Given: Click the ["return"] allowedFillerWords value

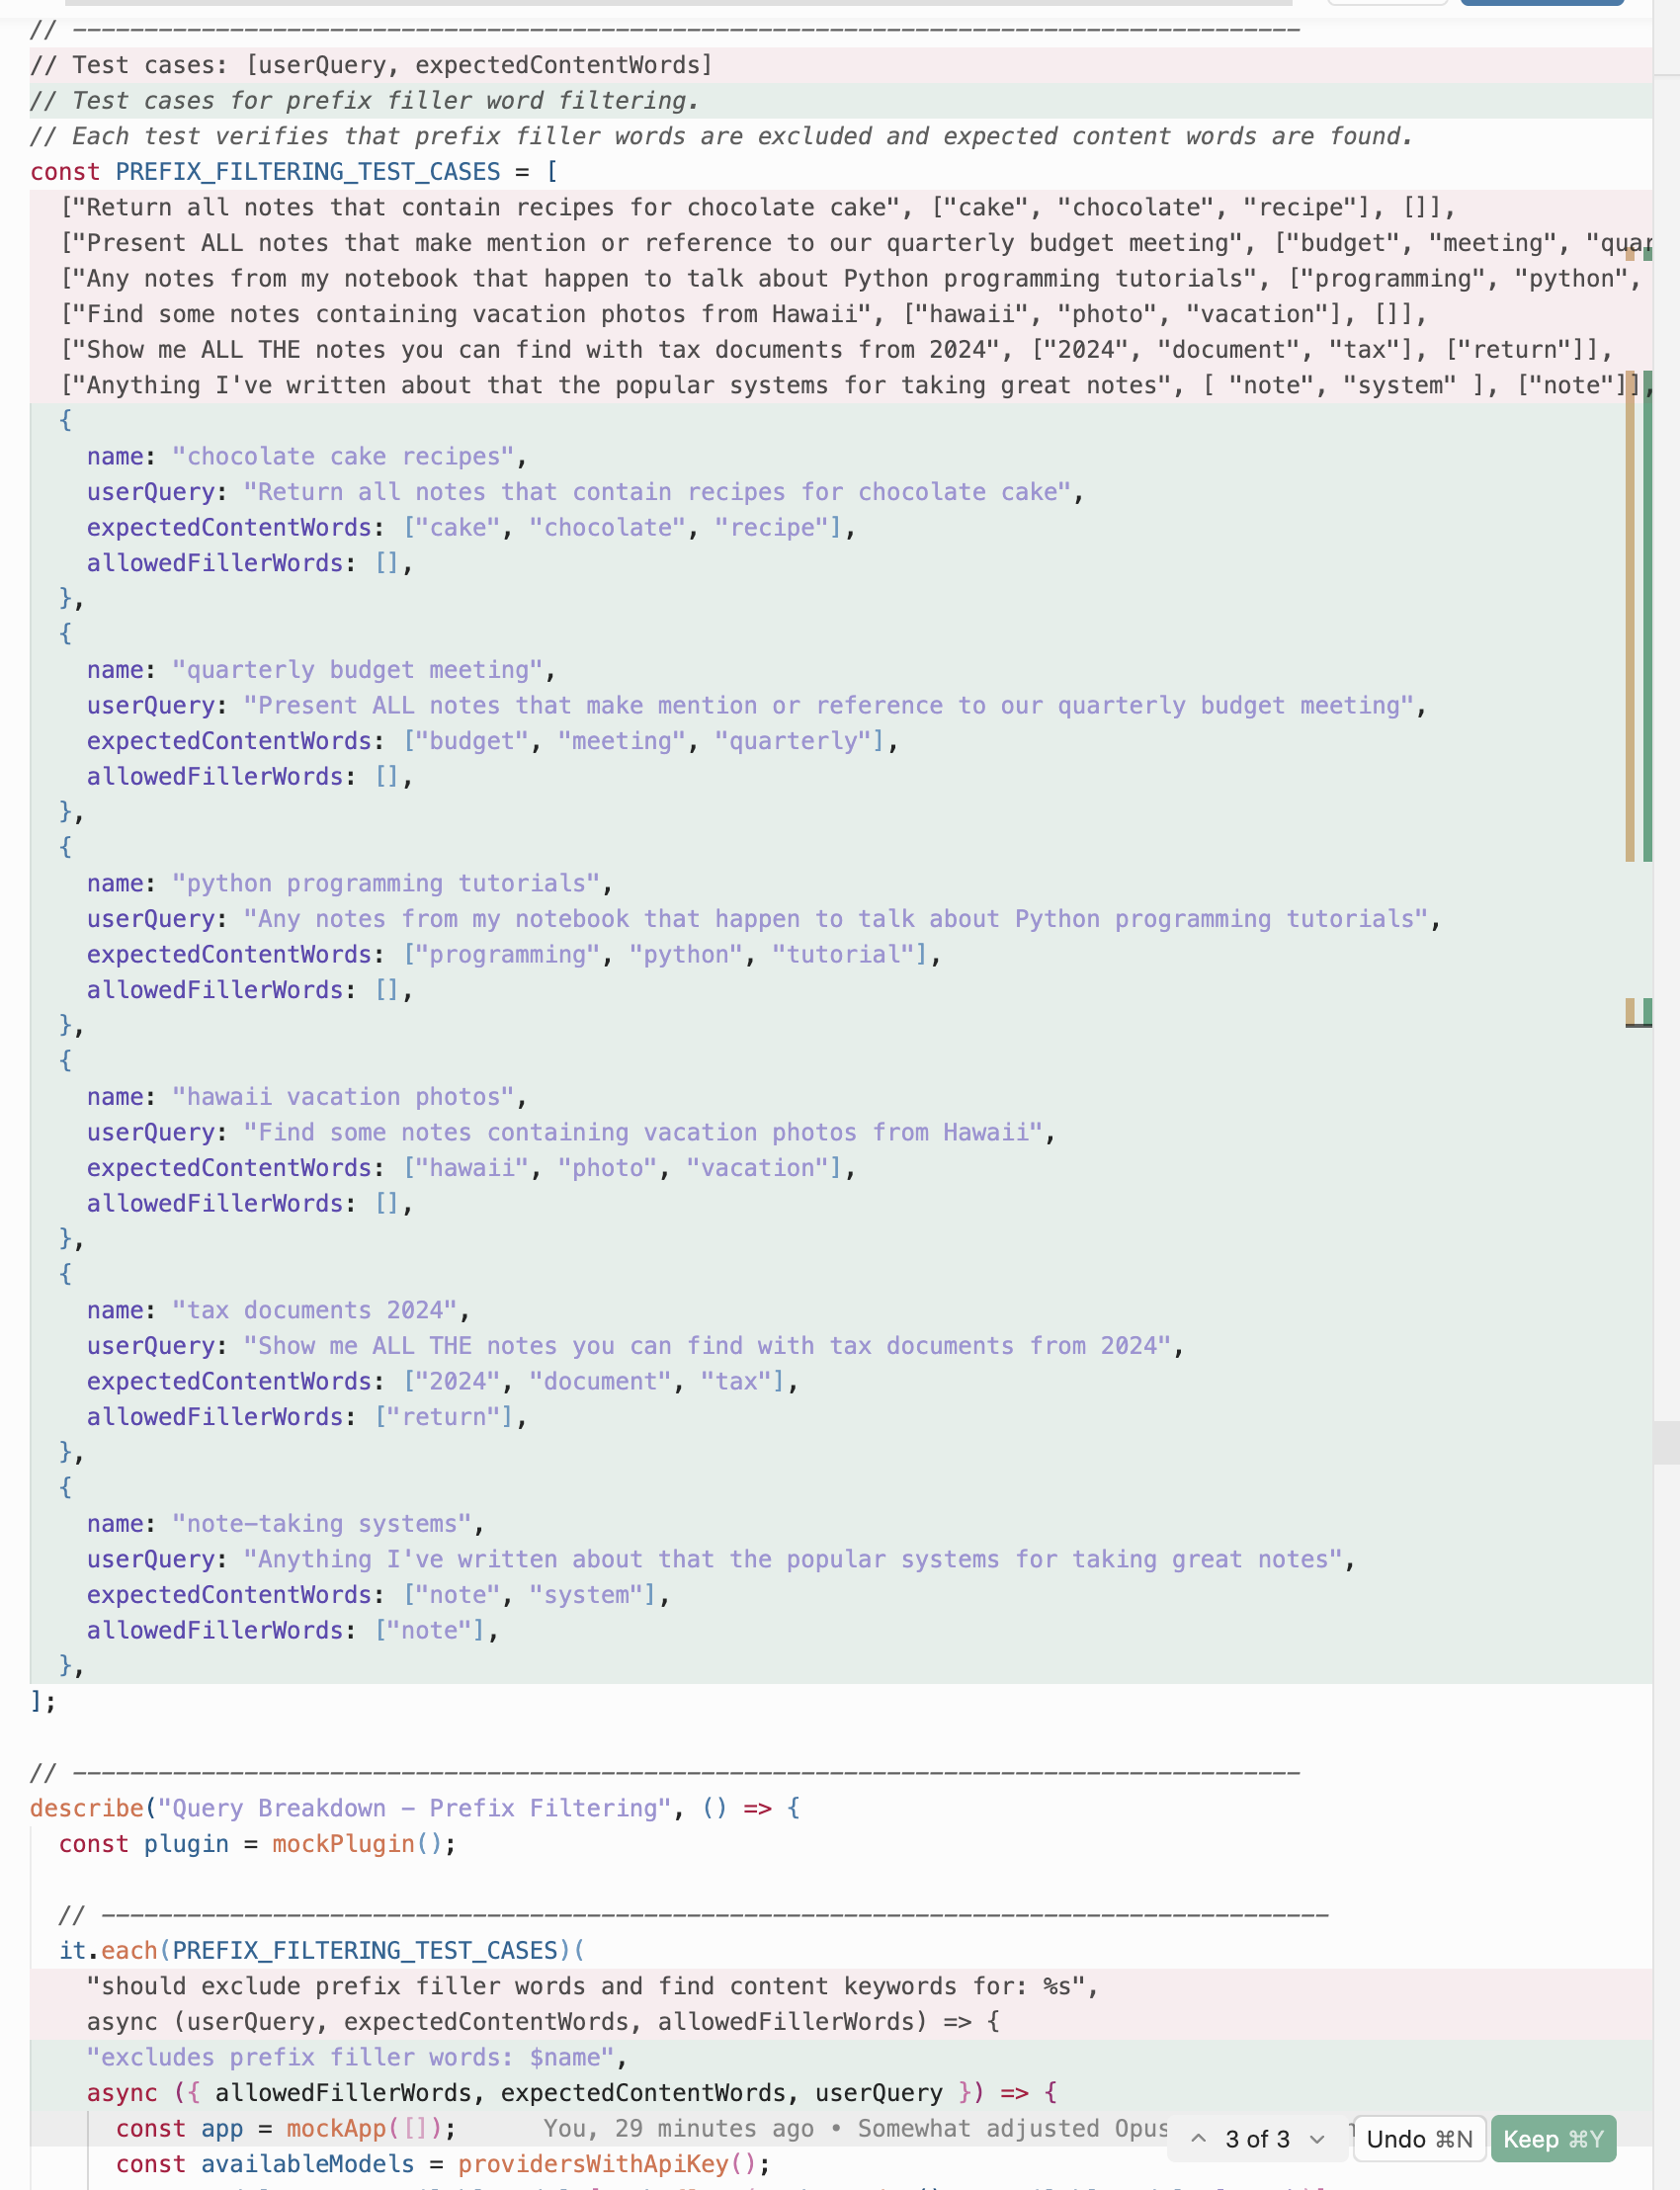Looking at the screenshot, I should coord(450,1417).
